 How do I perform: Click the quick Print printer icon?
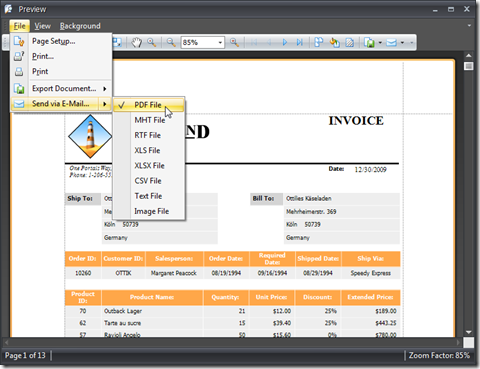(x=19, y=71)
